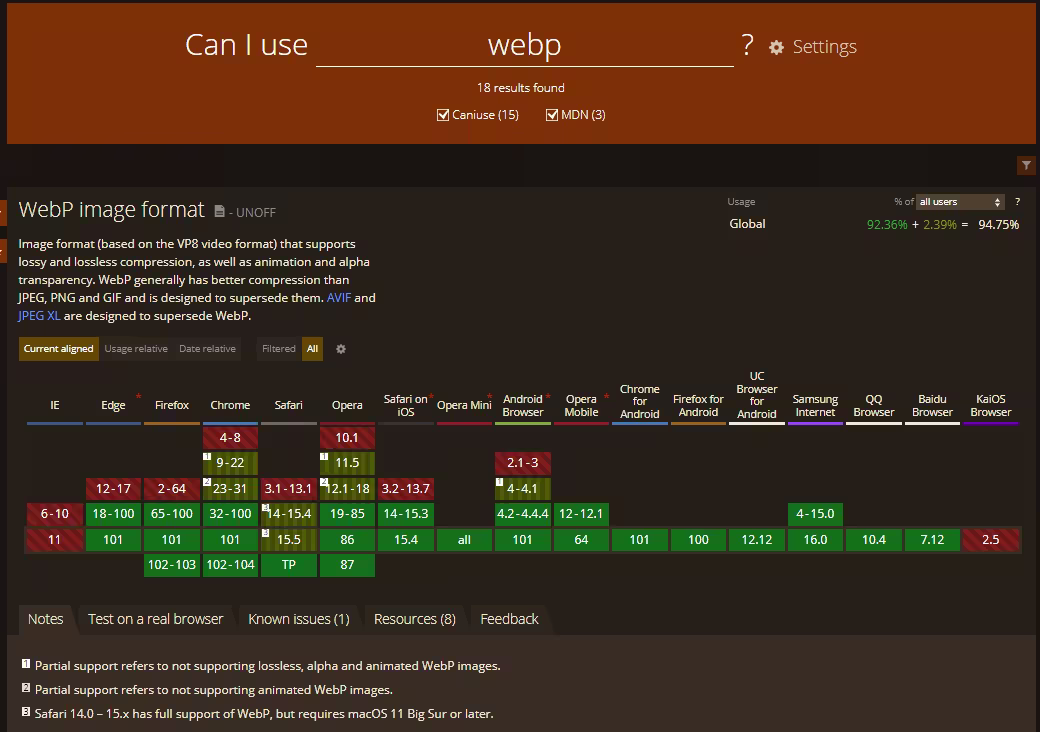This screenshot has height=732, width=1040.
Task: Open Settings gear icon in header
Action: [x=776, y=47]
